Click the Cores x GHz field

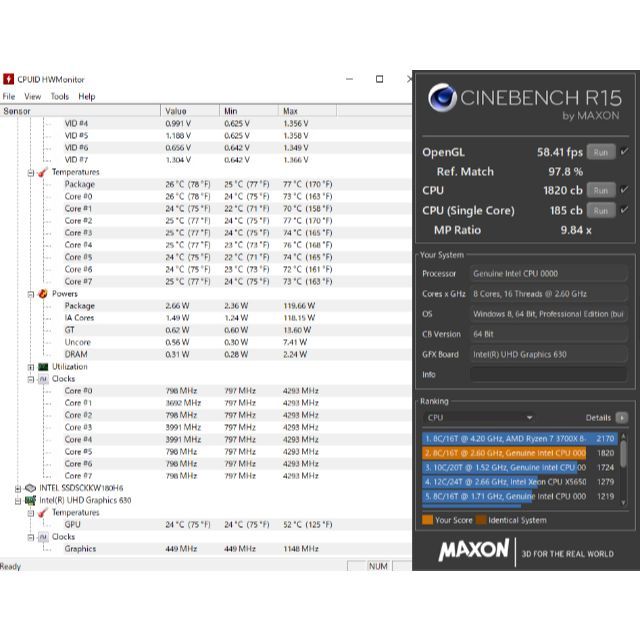click(x=549, y=293)
